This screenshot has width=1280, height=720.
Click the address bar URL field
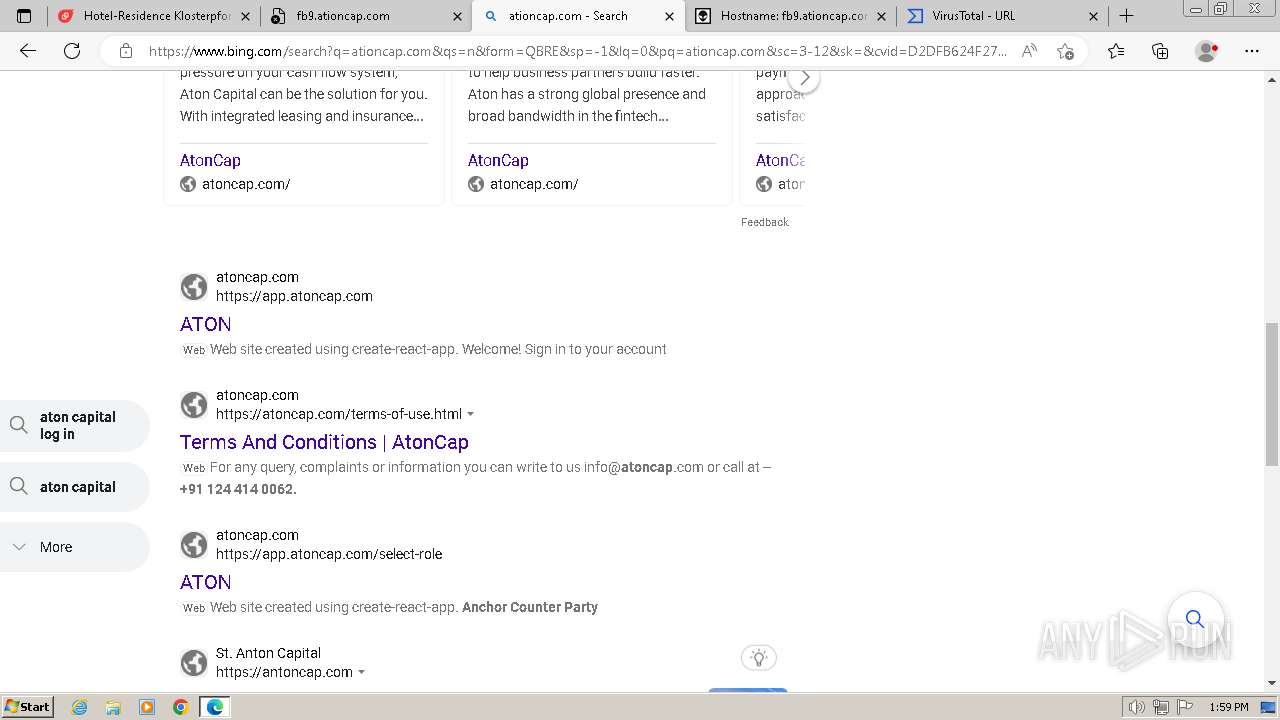click(x=577, y=51)
